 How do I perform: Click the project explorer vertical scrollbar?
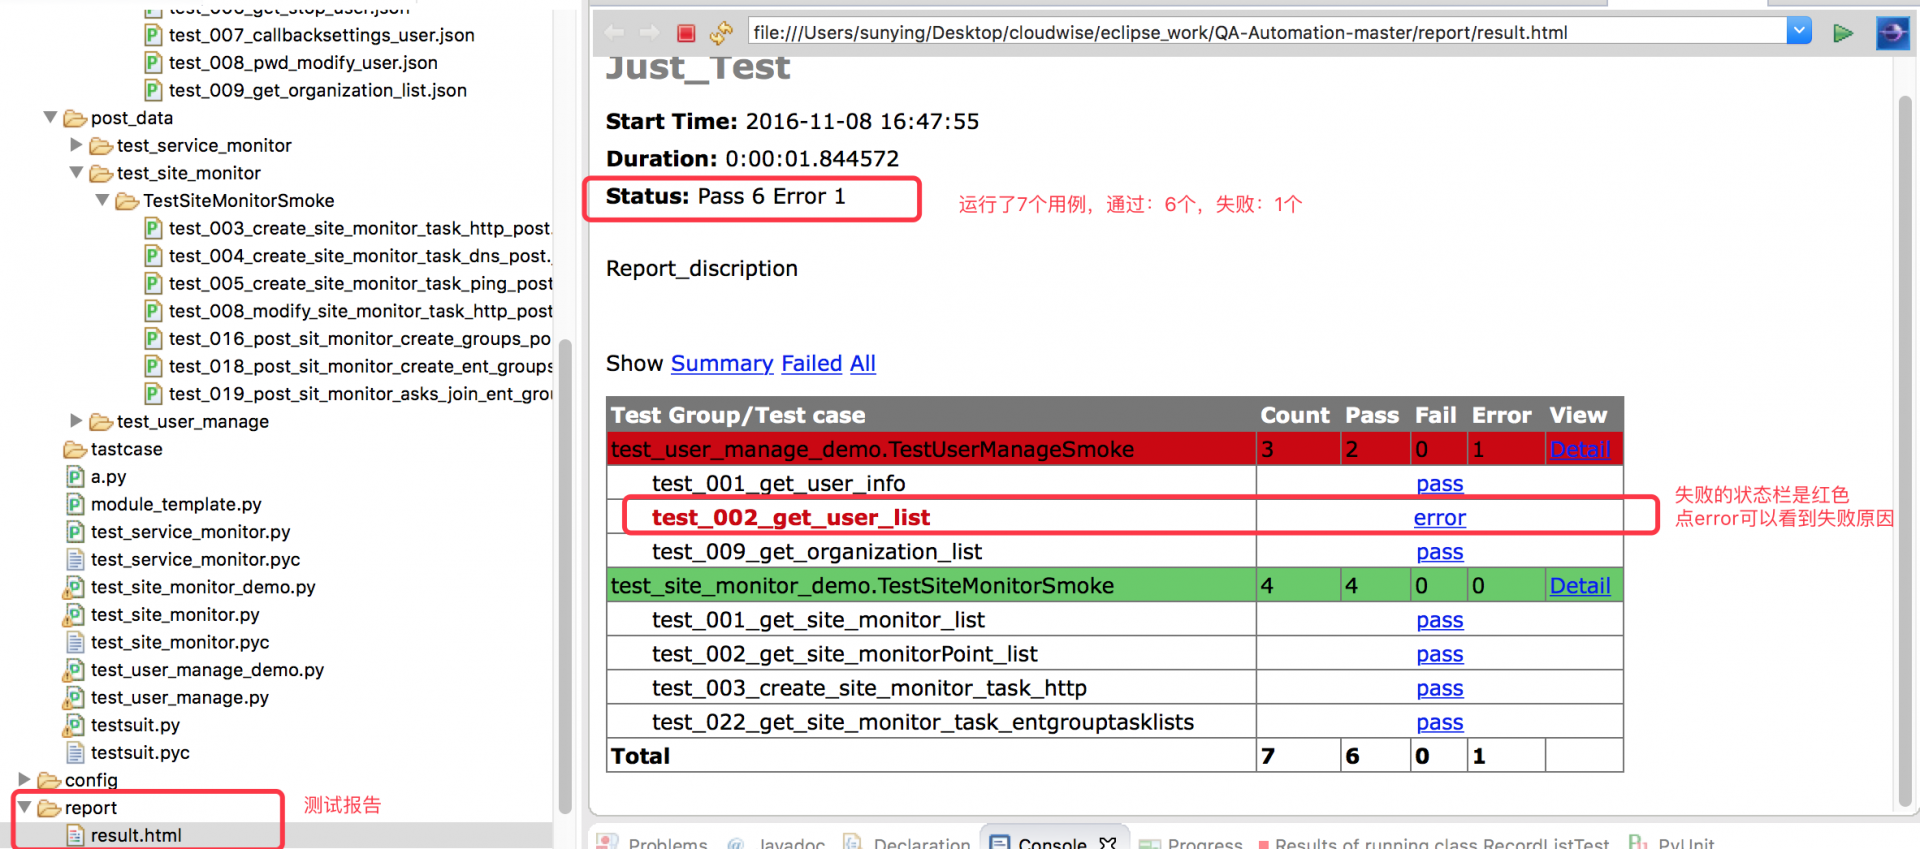pos(565,575)
